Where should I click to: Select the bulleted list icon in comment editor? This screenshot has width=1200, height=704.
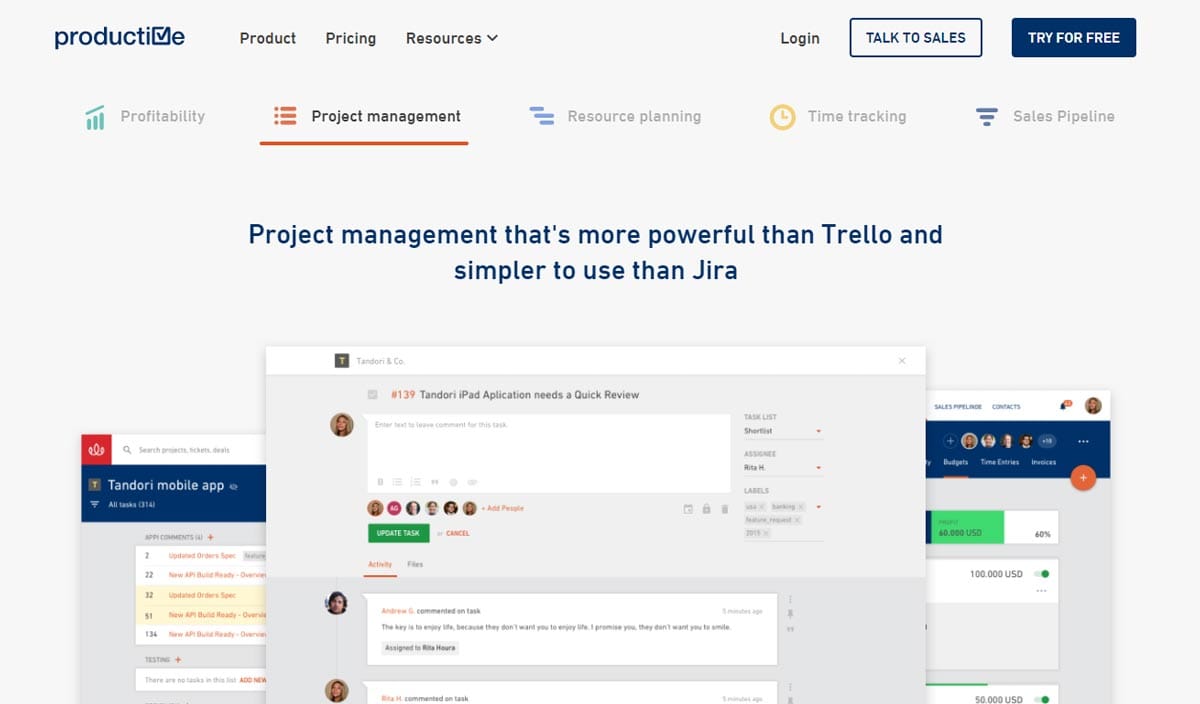pos(397,481)
